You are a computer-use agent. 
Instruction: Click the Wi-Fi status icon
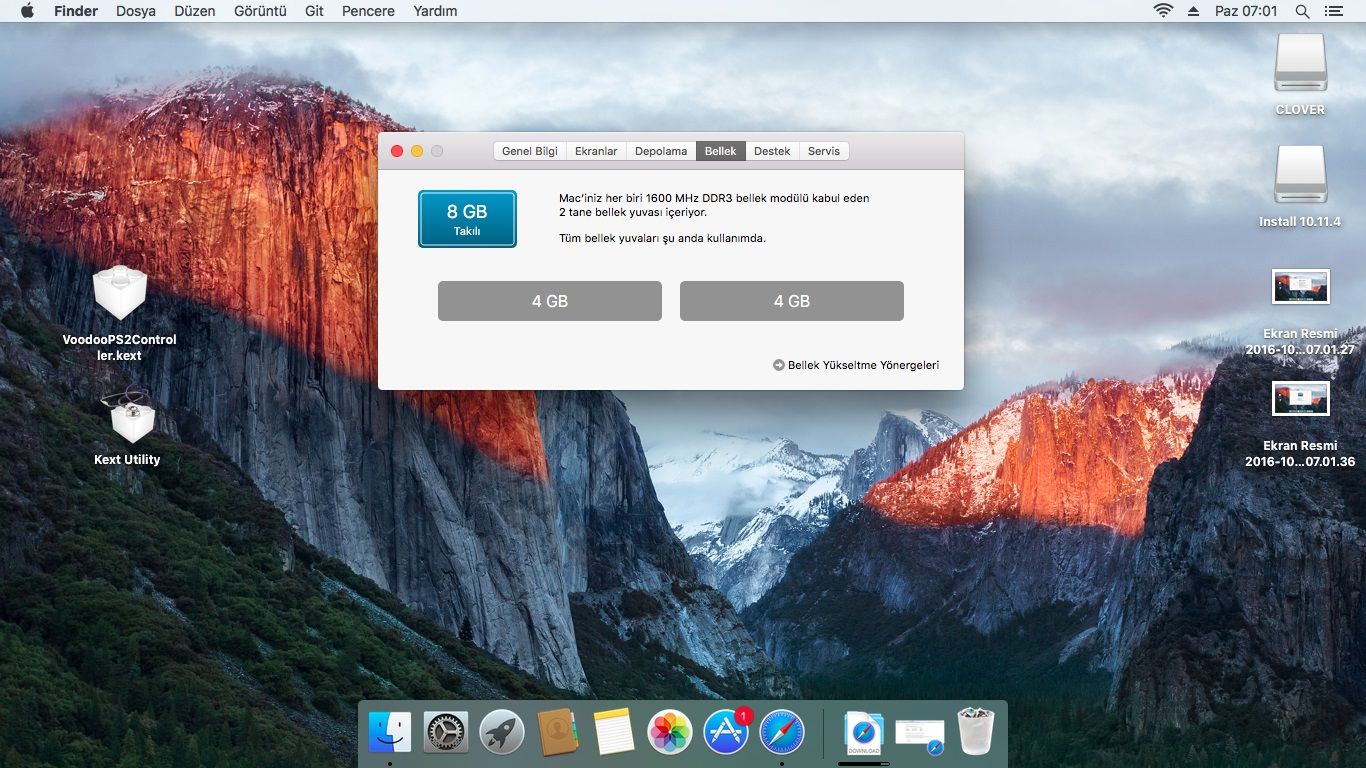(1163, 11)
